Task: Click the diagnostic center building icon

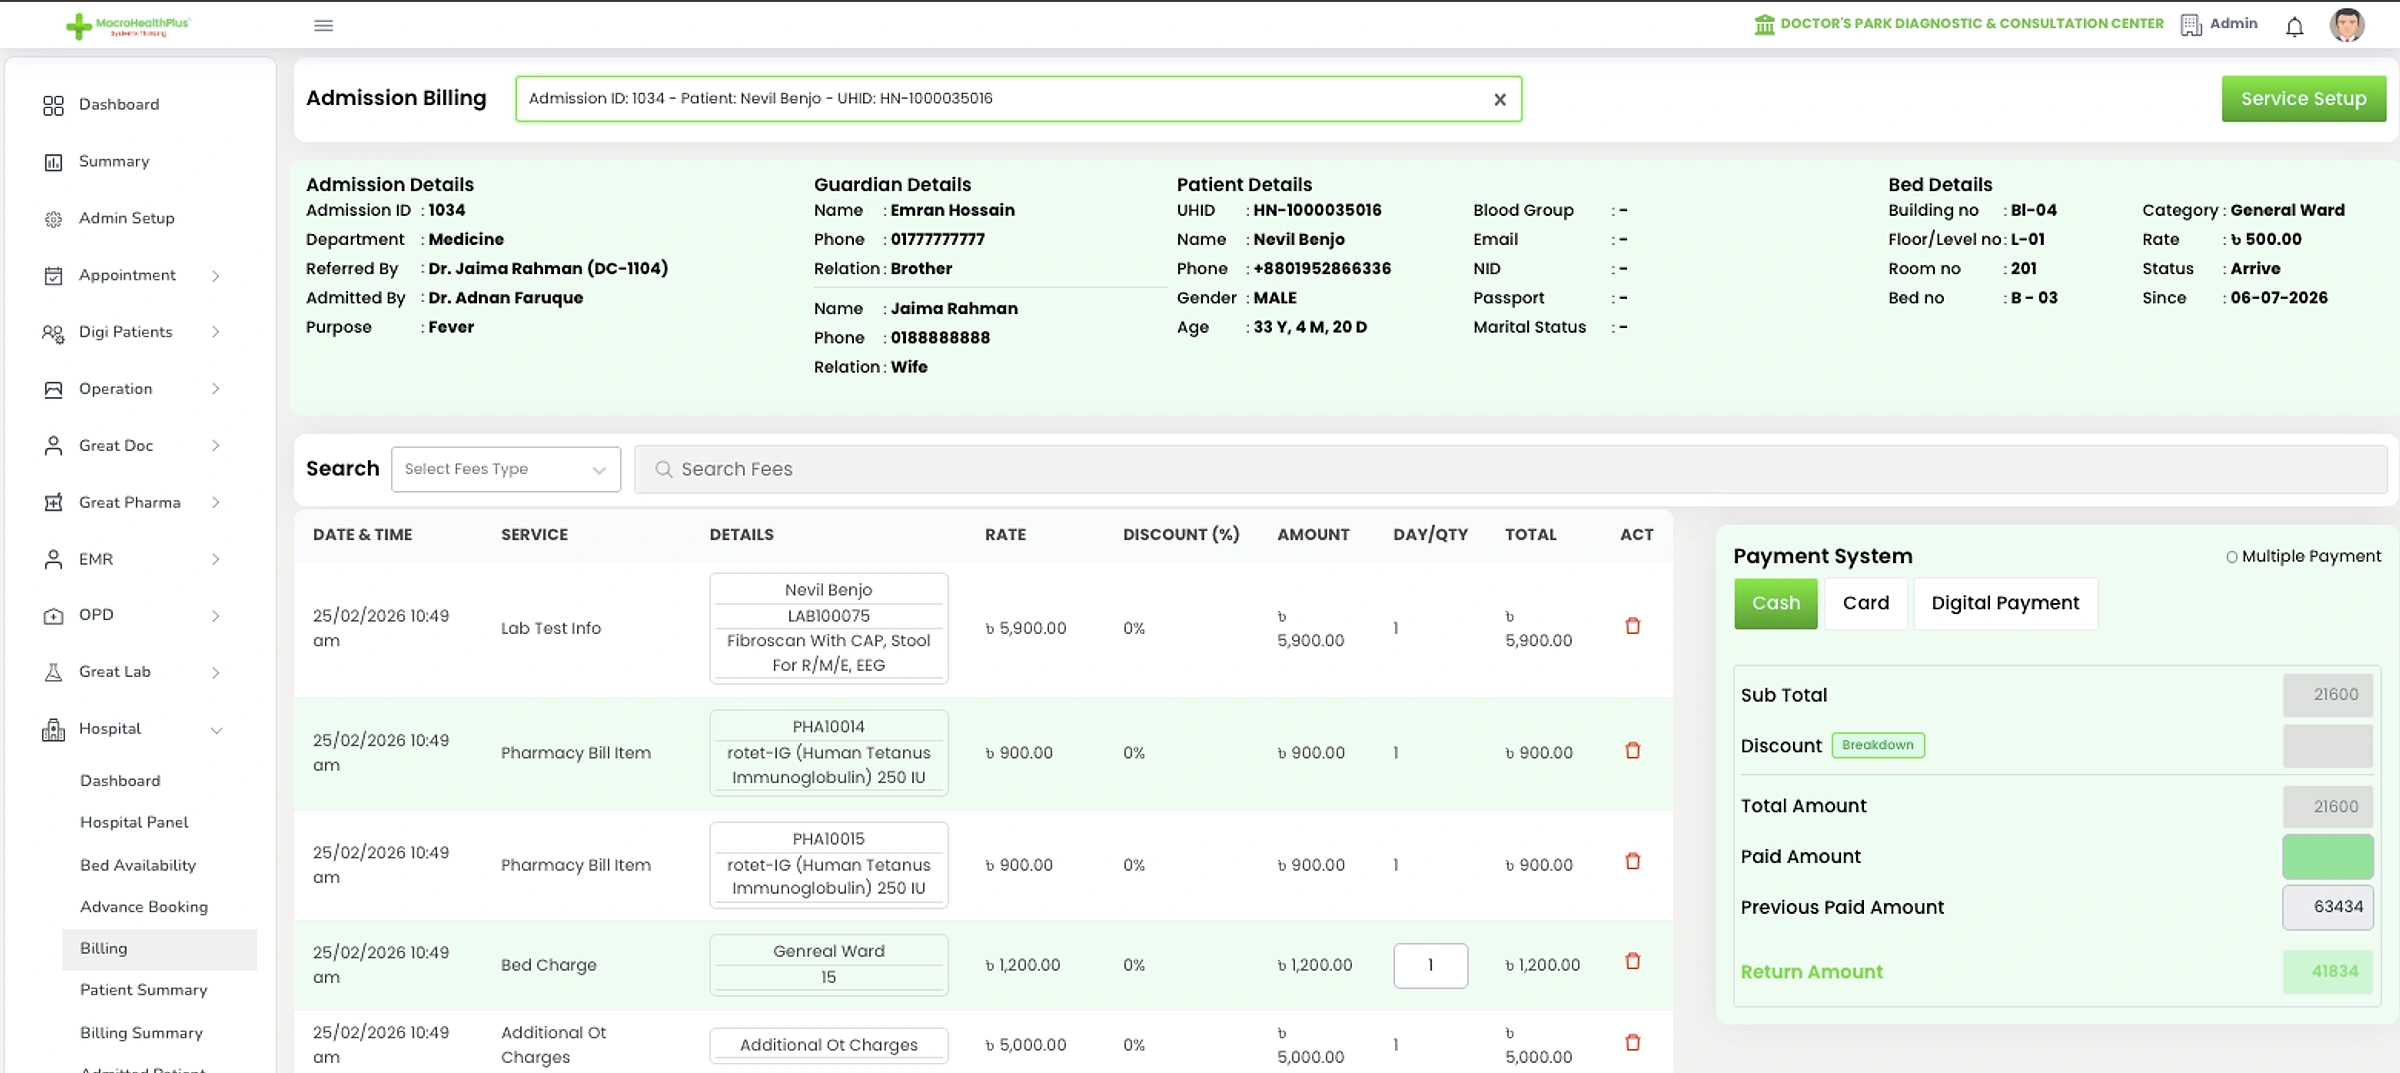Action: 1764,24
